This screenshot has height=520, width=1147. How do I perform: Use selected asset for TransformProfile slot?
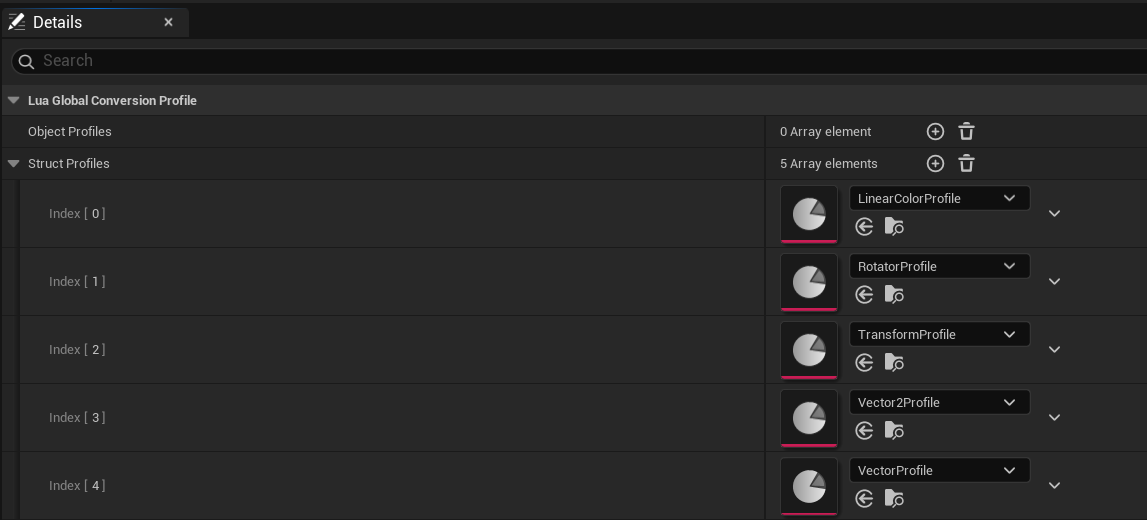(x=864, y=363)
